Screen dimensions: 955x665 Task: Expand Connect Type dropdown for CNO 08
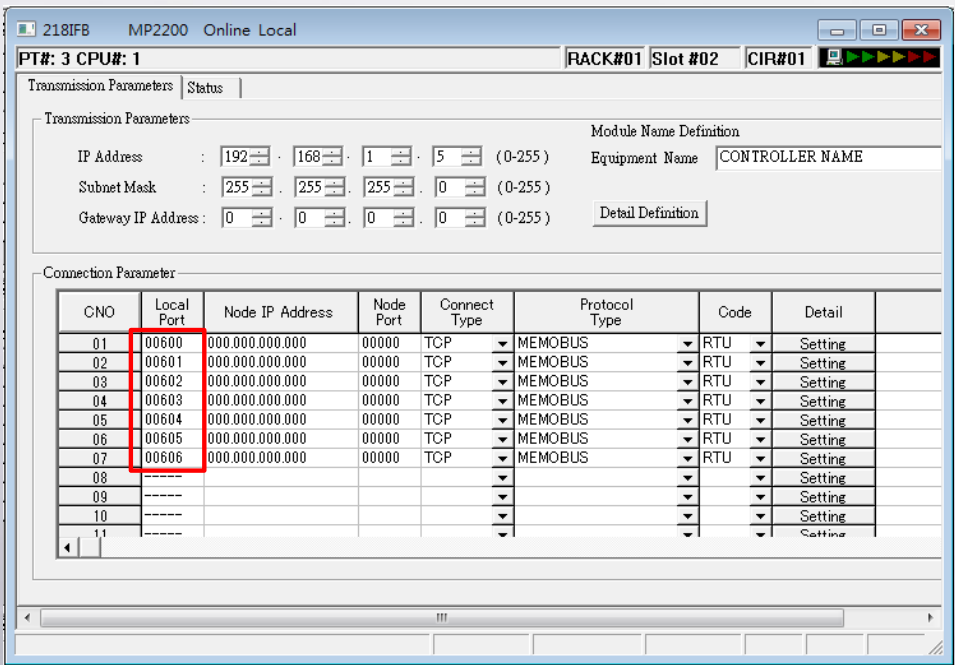(502, 478)
